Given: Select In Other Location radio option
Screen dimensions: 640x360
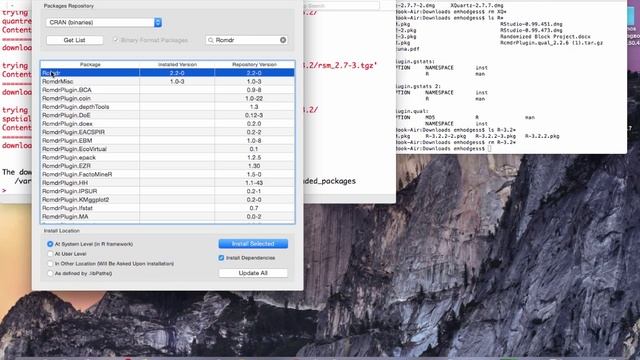Looking at the screenshot, I should coord(50,264).
